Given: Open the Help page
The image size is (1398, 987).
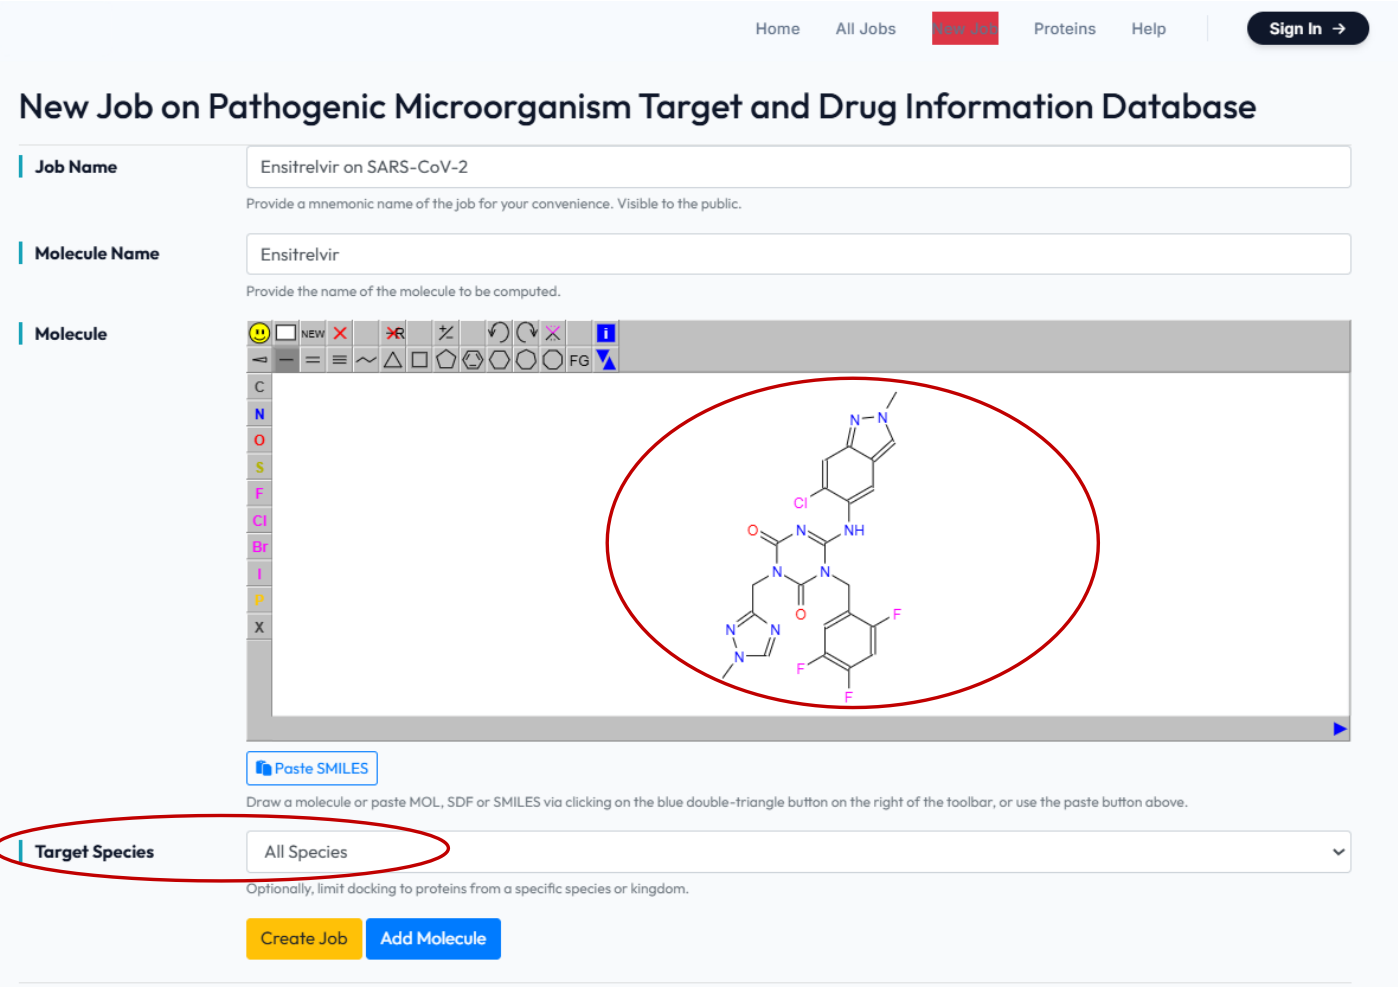Looking at the screenshot, I should 1148,29.
